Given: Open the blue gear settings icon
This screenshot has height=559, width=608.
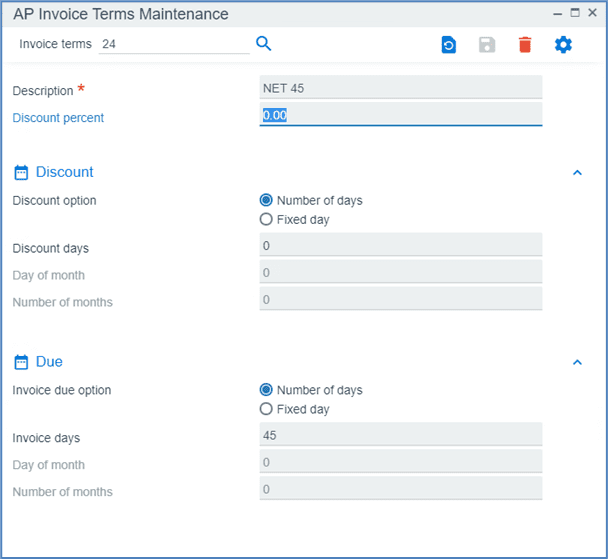Looking at the screenshot, I should coord(563,45).
